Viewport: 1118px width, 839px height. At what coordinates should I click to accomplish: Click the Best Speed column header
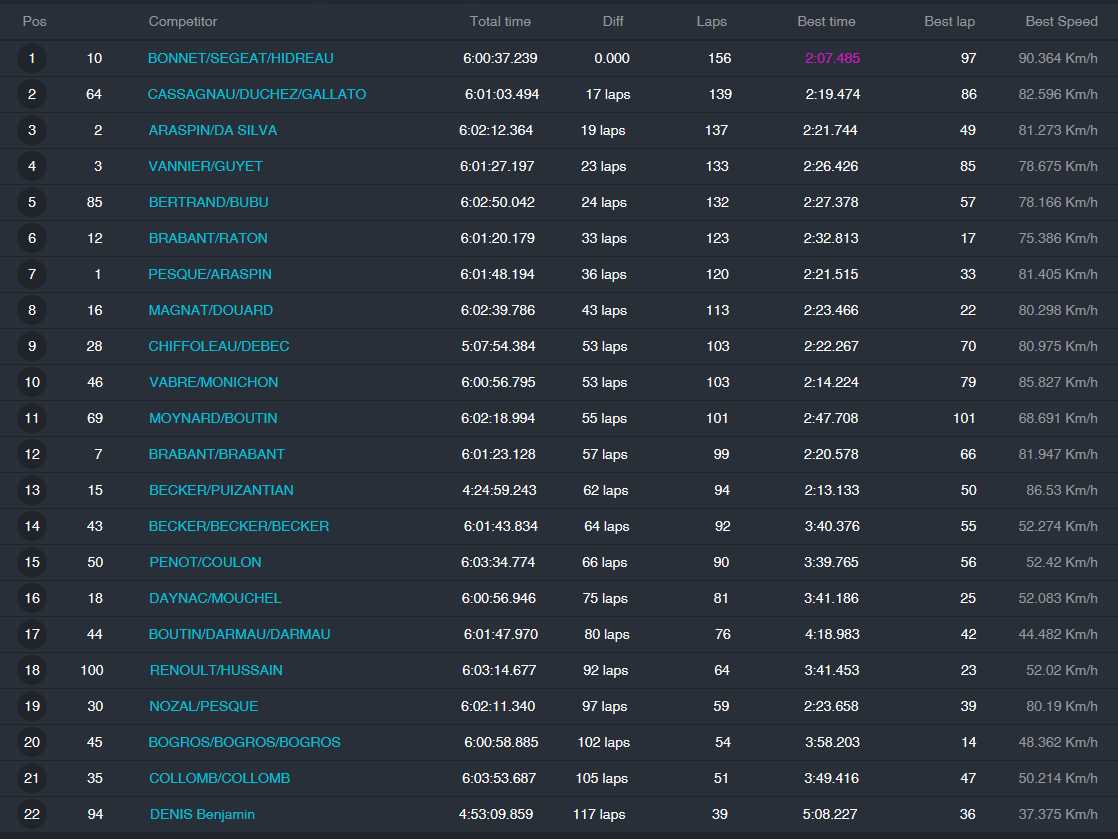tap(1061, 21)
